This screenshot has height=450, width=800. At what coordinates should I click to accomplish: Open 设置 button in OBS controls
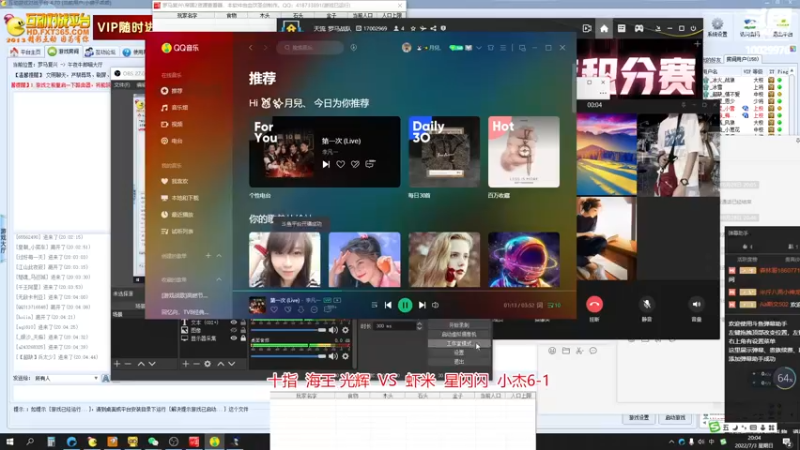pyautogui.click(x=459, y=353)
